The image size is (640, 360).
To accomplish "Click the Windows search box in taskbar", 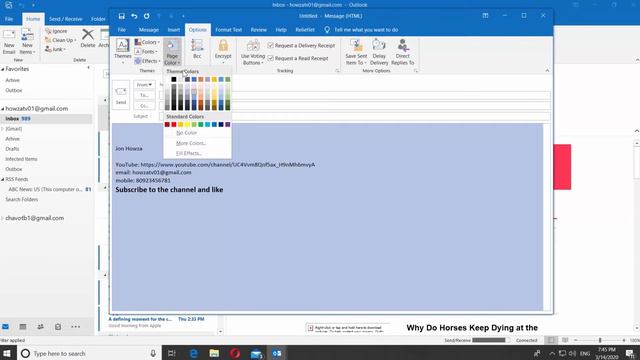I will tap(89, 353).
